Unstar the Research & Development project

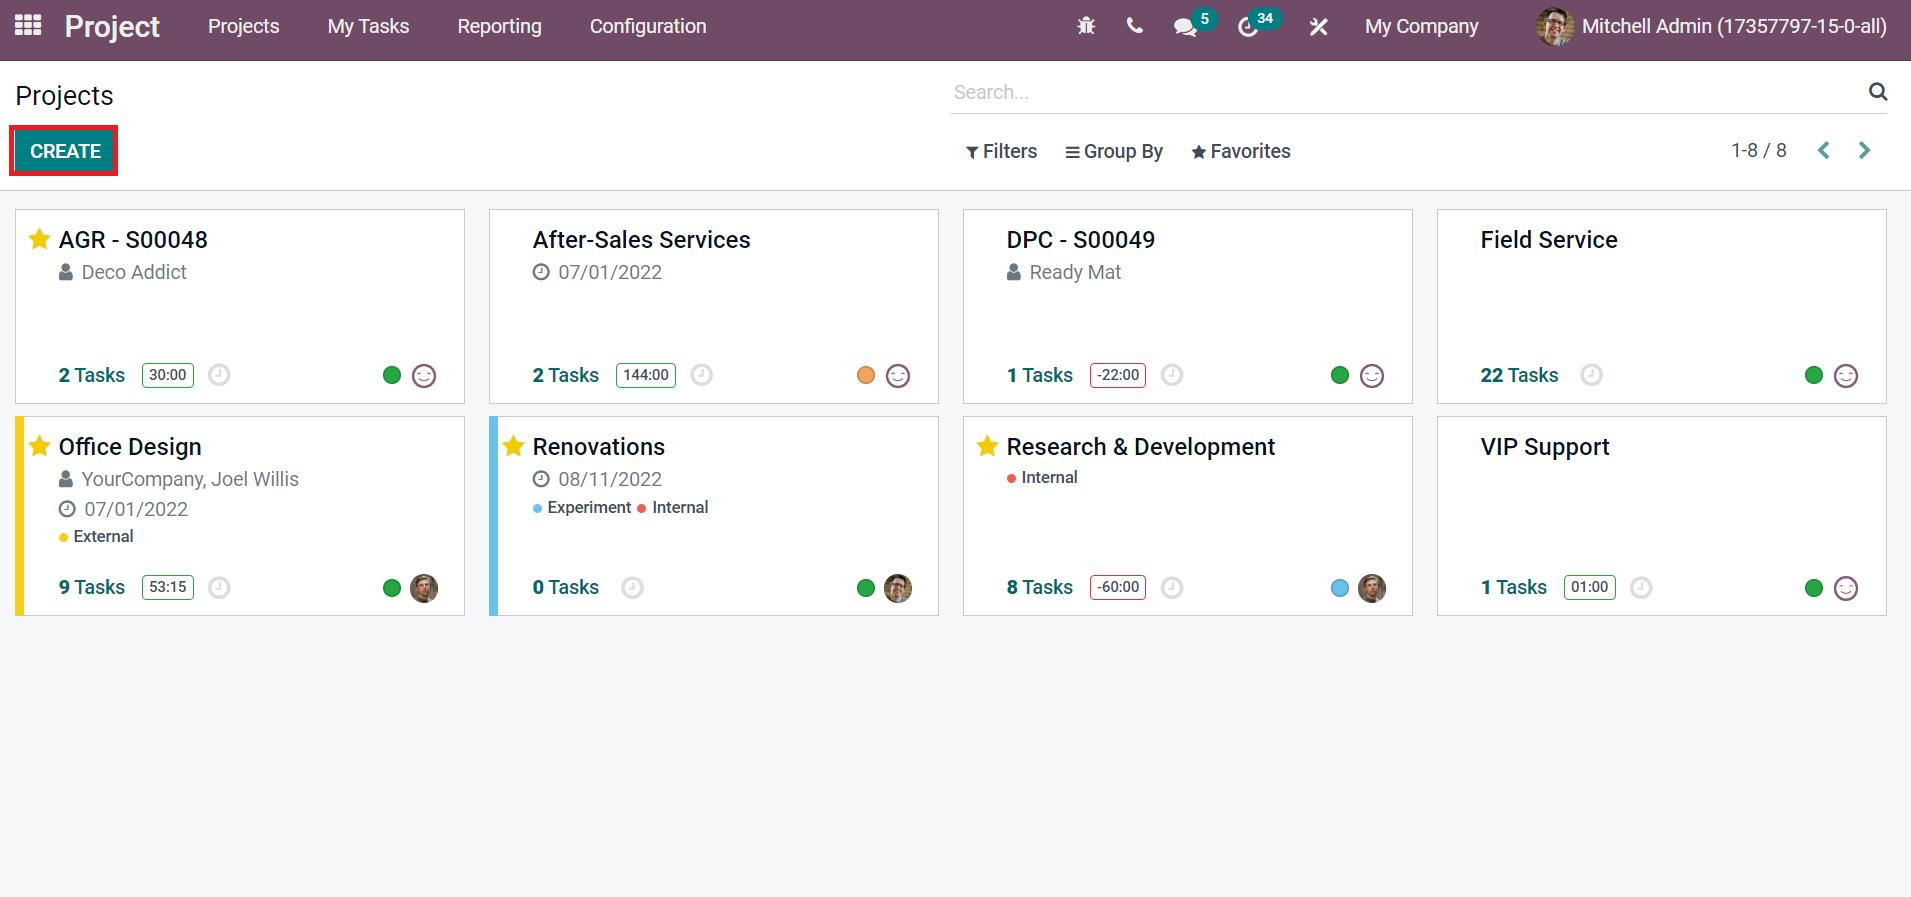click(987, 446)
